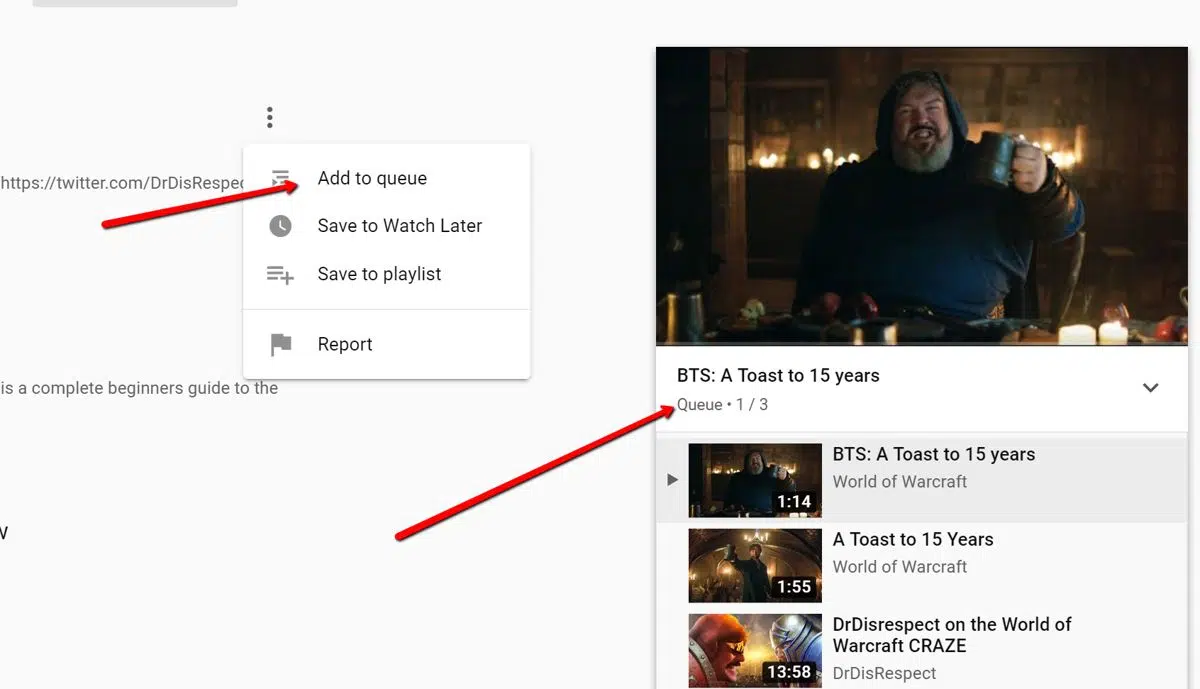Collapse the queue panel with the chevron

click(1151, 388)
